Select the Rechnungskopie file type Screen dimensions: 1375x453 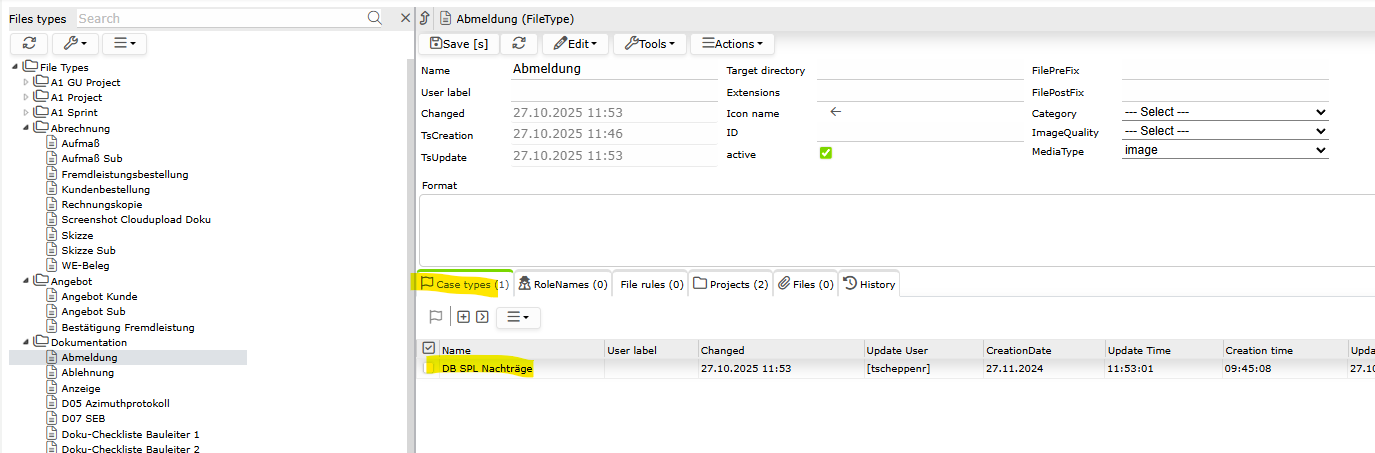[102, 204]
